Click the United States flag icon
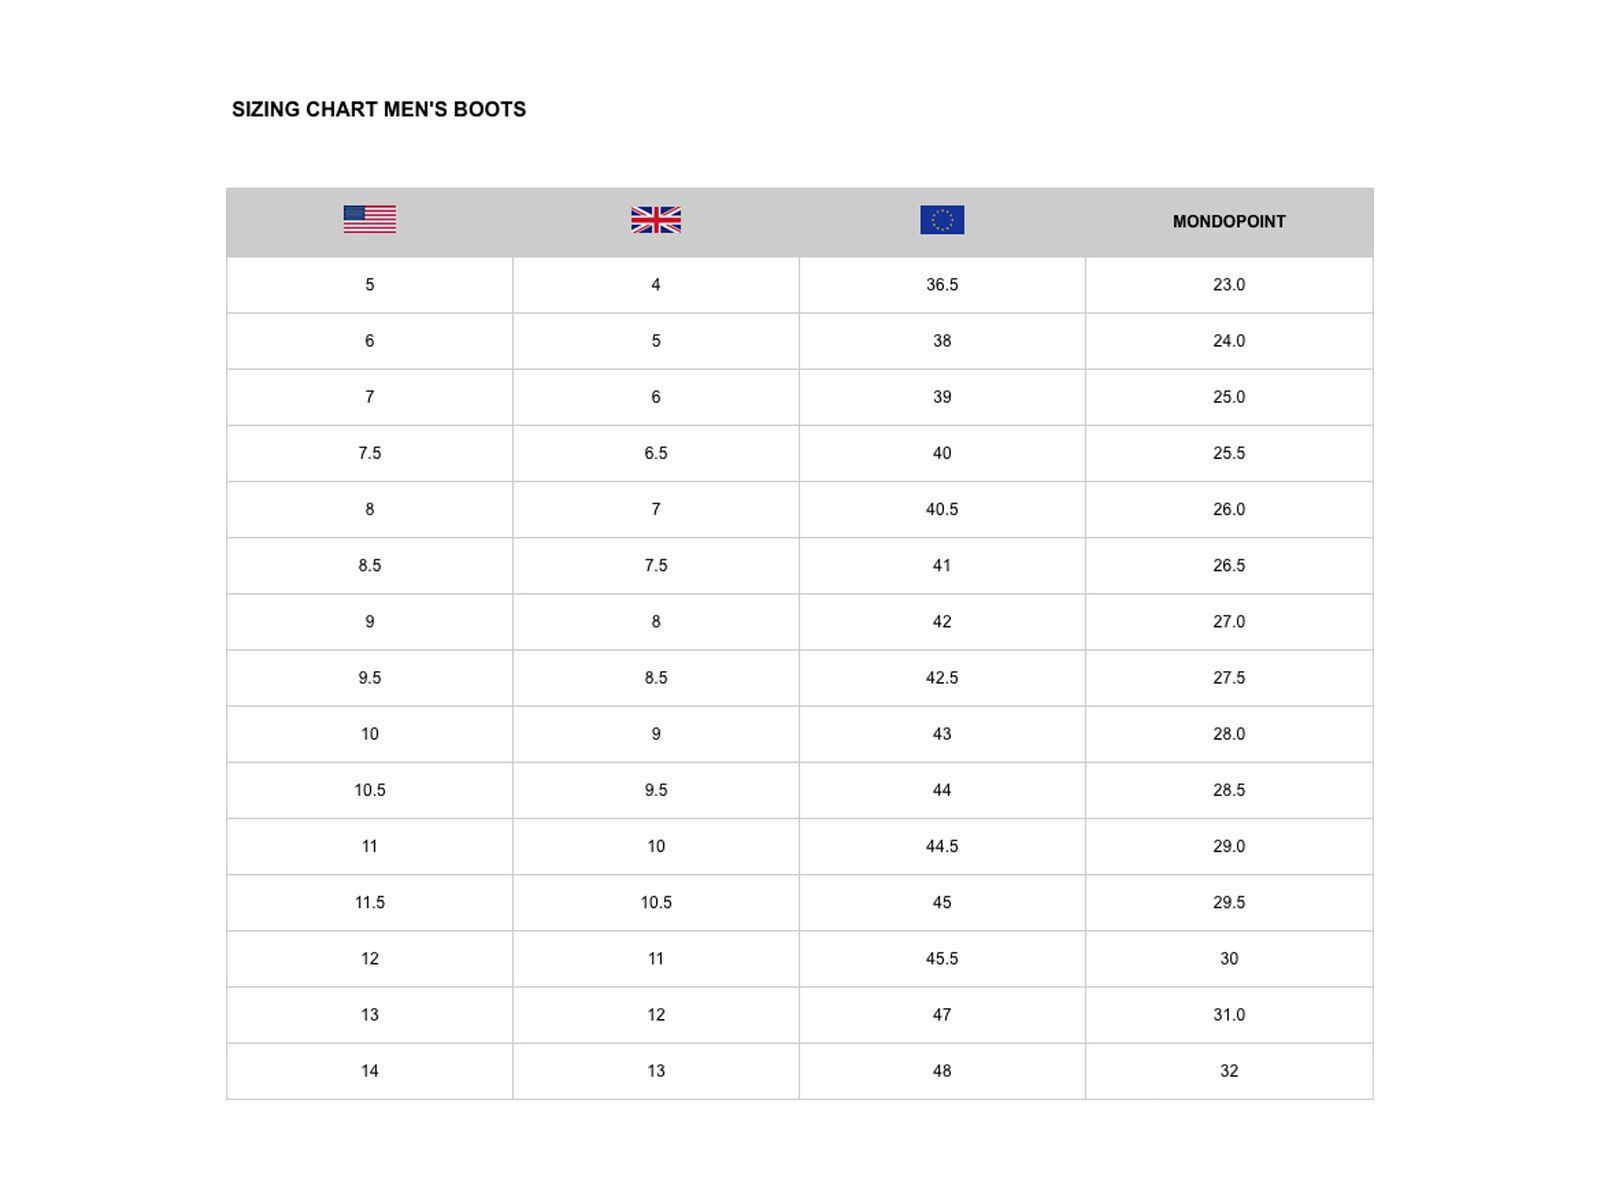The width and height of the screenshot is (1600, 1200). (x=370, y=219)
